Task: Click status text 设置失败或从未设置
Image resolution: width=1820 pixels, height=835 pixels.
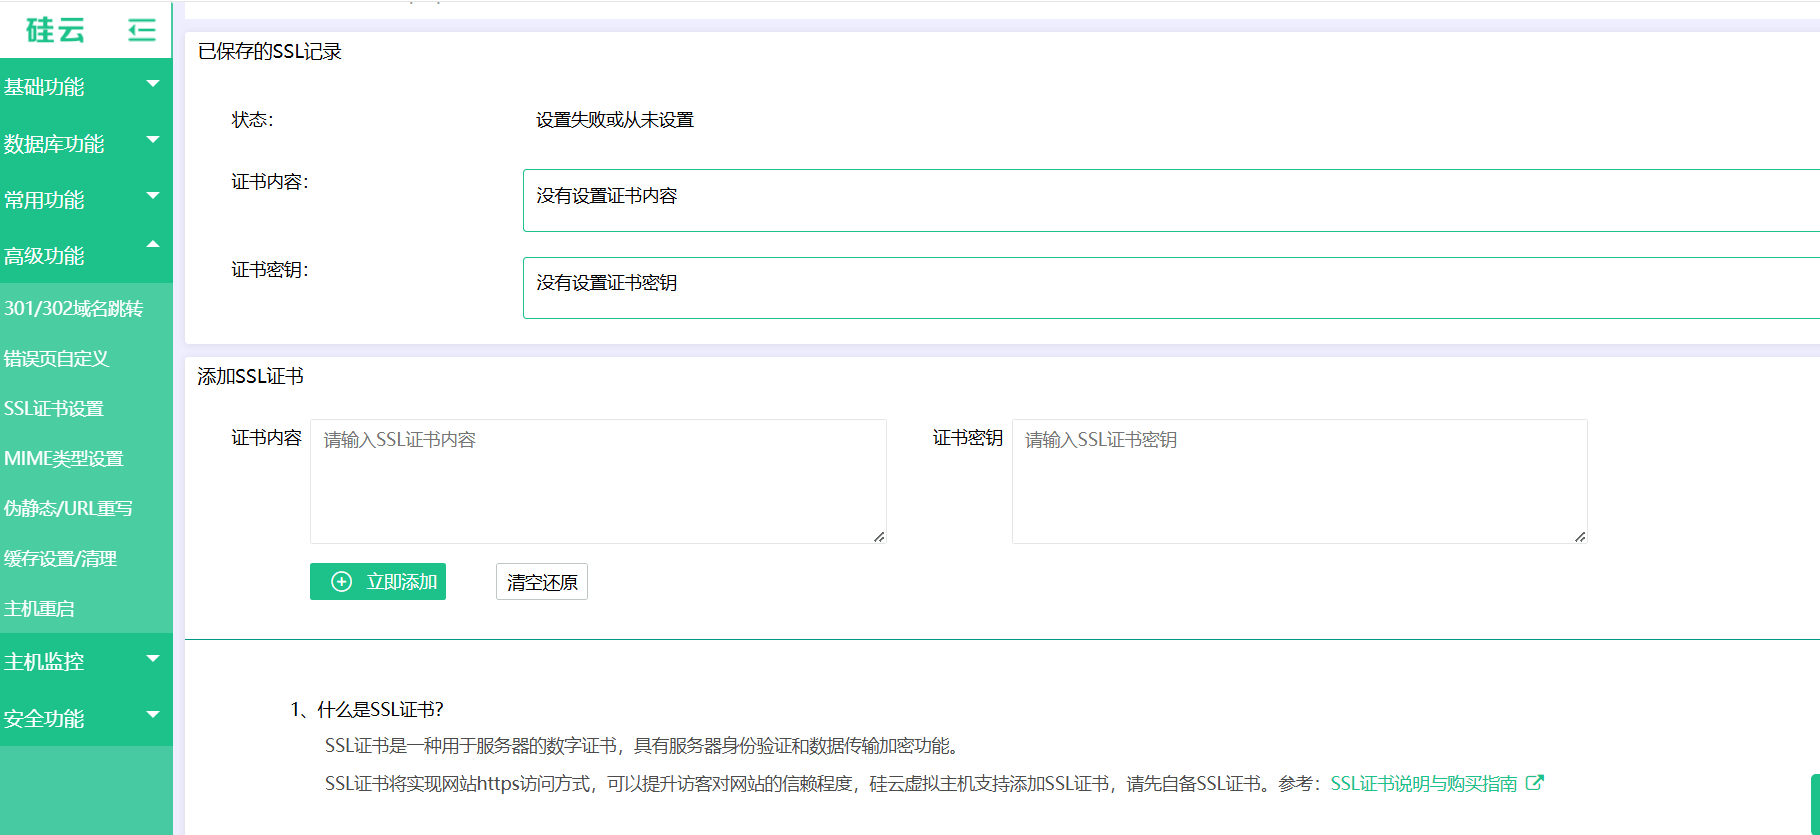Action: [614, 120]
